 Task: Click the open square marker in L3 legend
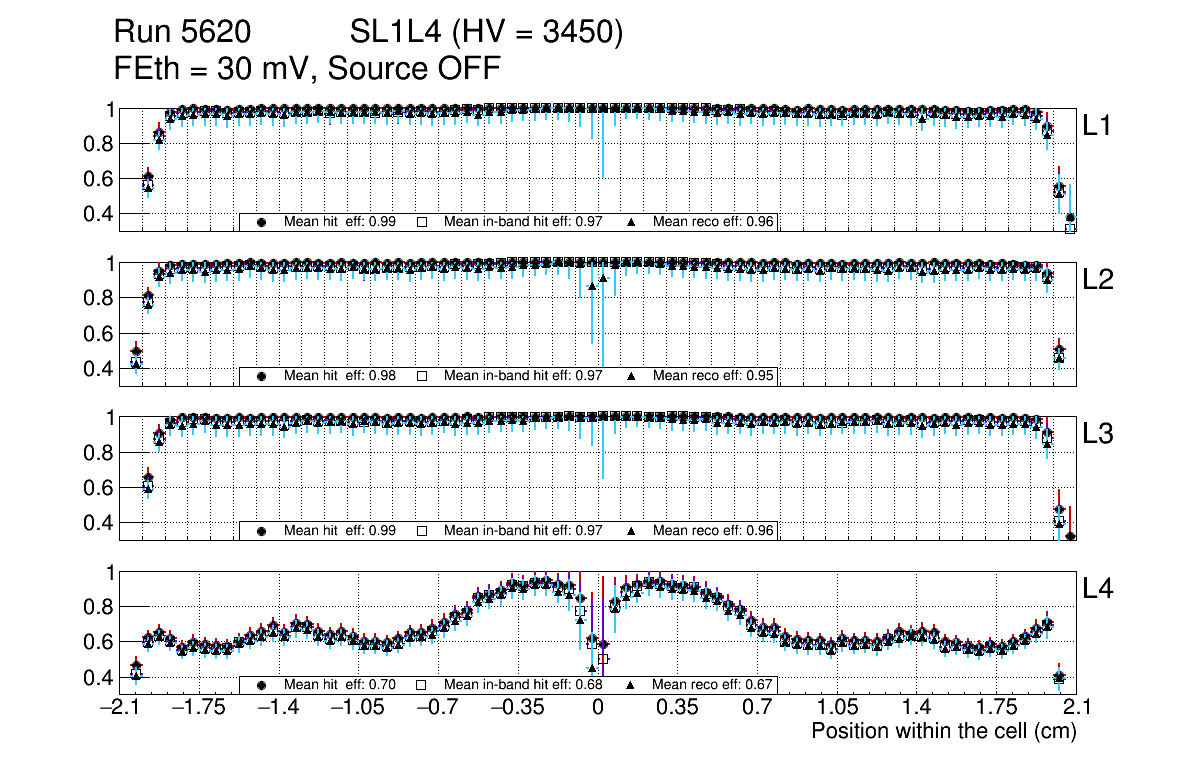(x=421, y=531)
